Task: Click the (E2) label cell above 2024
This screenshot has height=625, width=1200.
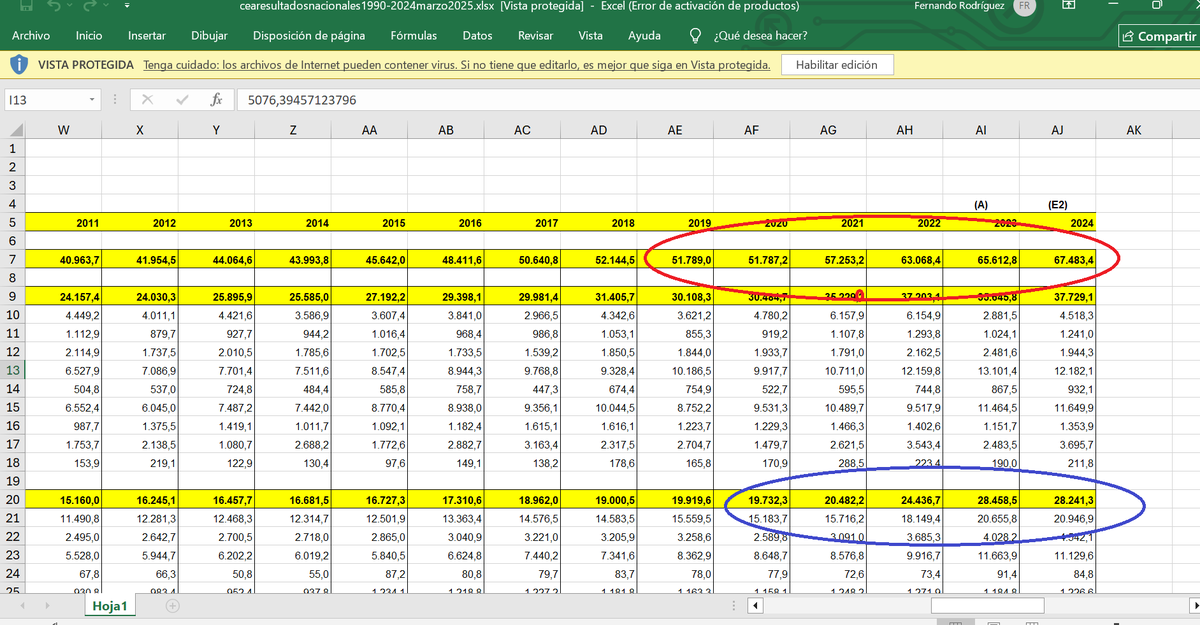Action: point(1058,204)
